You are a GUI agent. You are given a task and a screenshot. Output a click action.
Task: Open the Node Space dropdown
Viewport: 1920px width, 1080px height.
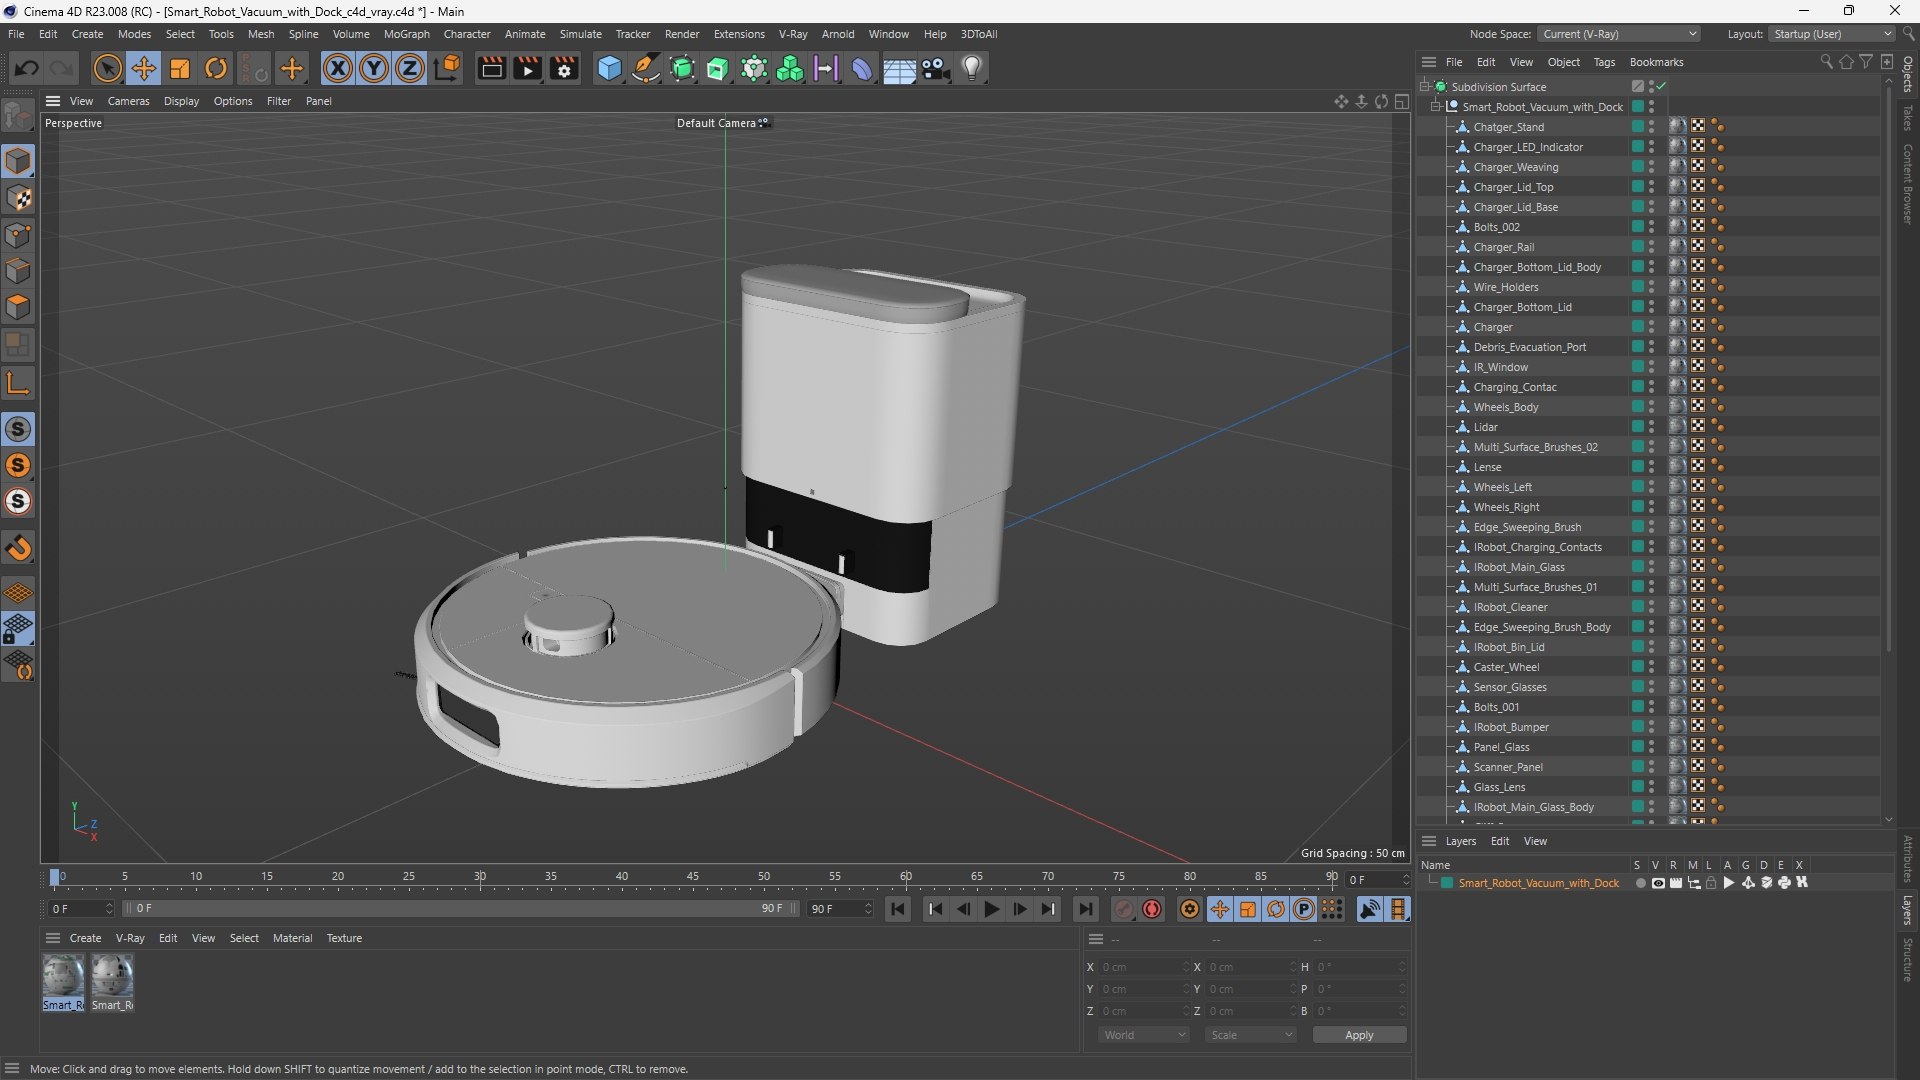click(x=1618, y=34)
